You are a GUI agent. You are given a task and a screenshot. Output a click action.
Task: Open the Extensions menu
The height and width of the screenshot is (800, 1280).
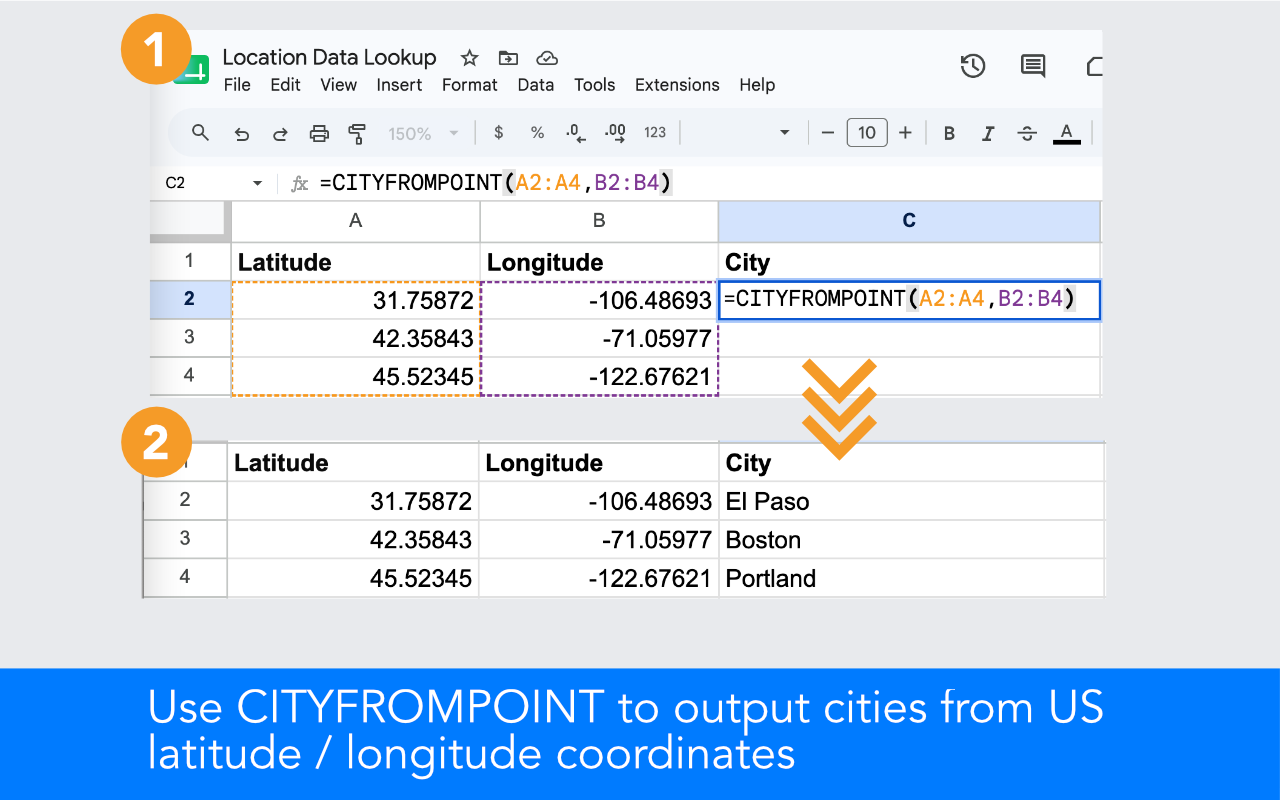(677, 85)
